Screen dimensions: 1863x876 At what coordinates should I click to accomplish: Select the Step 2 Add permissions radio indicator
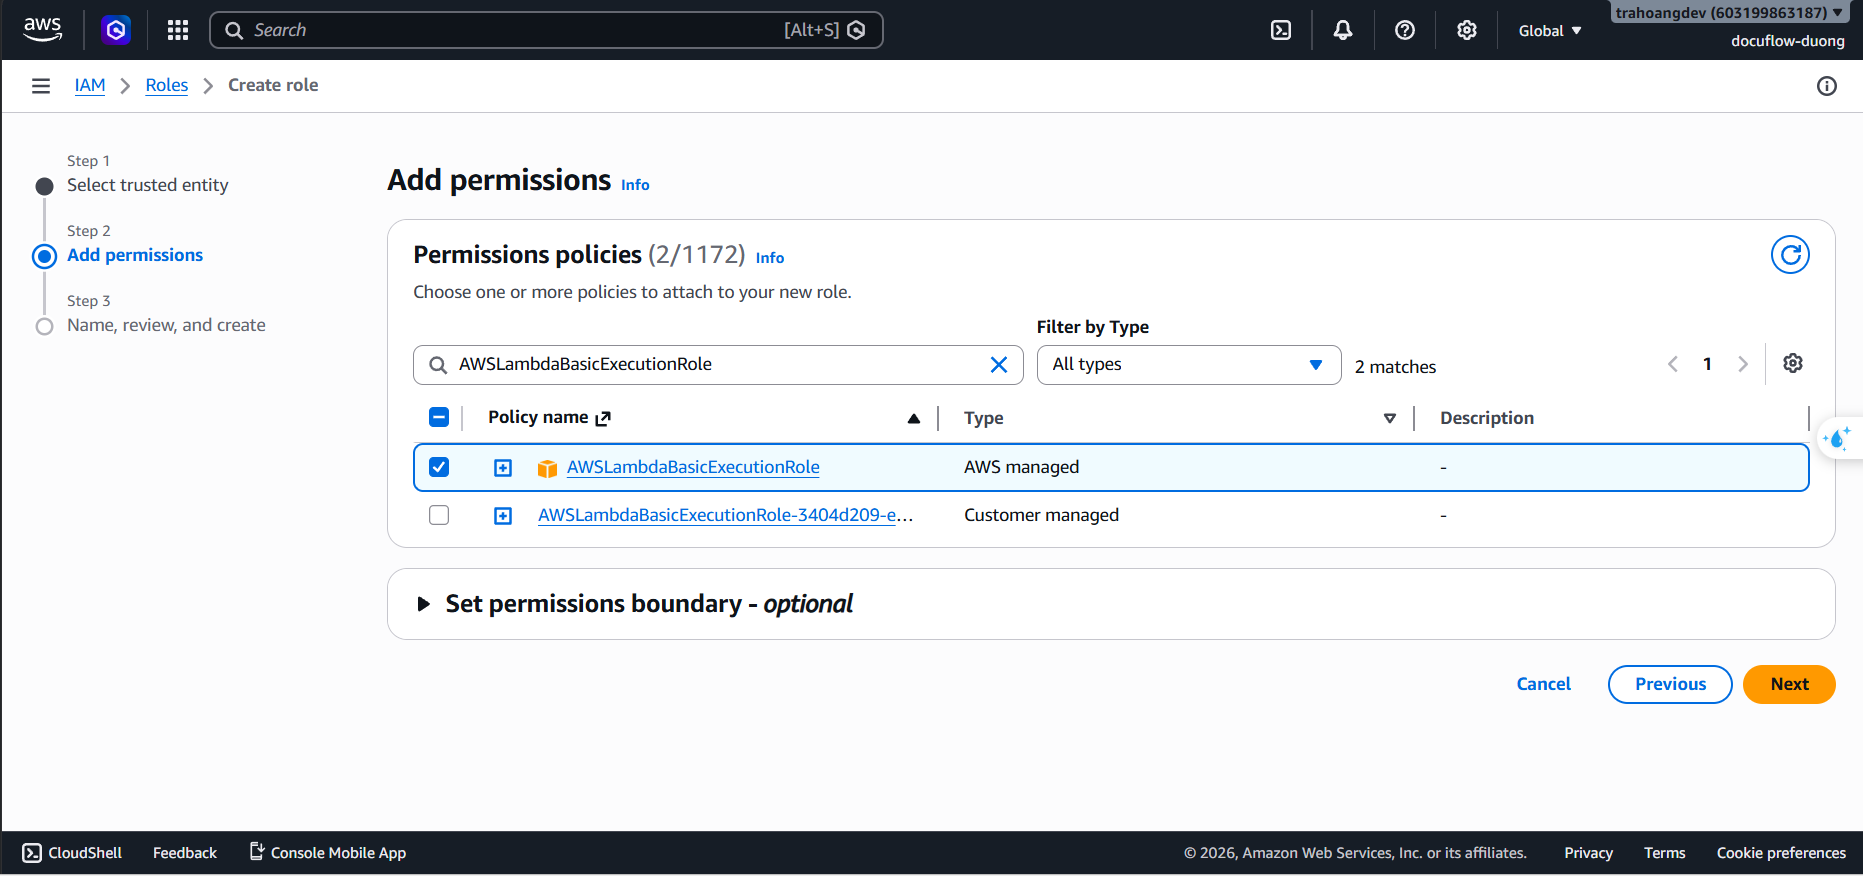coord(44,256)
